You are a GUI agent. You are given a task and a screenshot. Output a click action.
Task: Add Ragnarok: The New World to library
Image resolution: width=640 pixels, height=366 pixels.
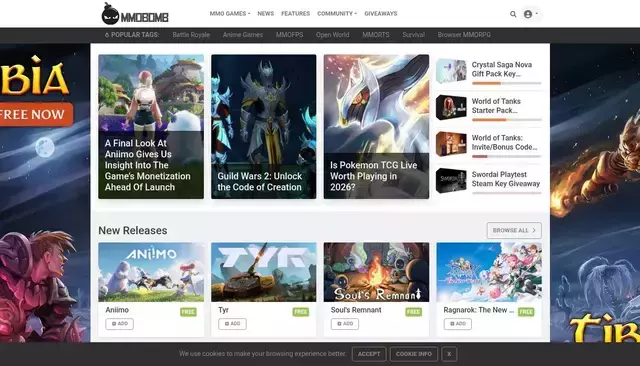pos(458,324)
